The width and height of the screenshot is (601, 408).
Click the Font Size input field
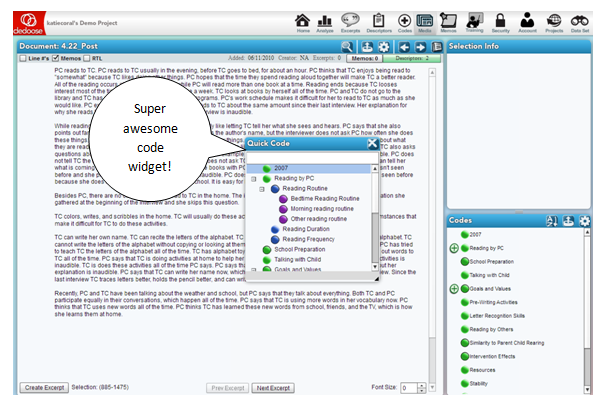click(409, 388)
